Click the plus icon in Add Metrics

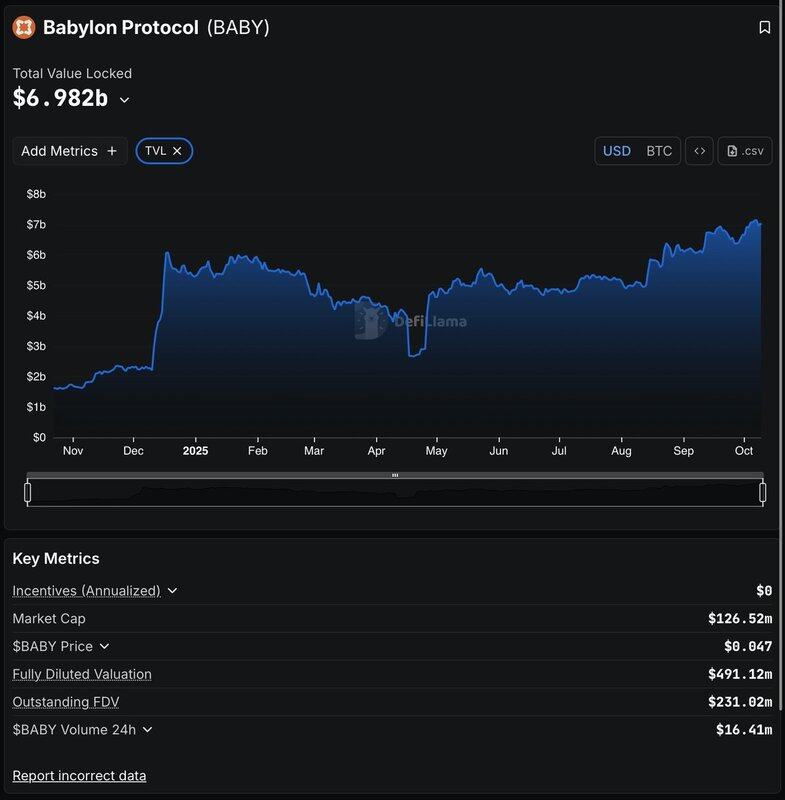pos(112,151)
